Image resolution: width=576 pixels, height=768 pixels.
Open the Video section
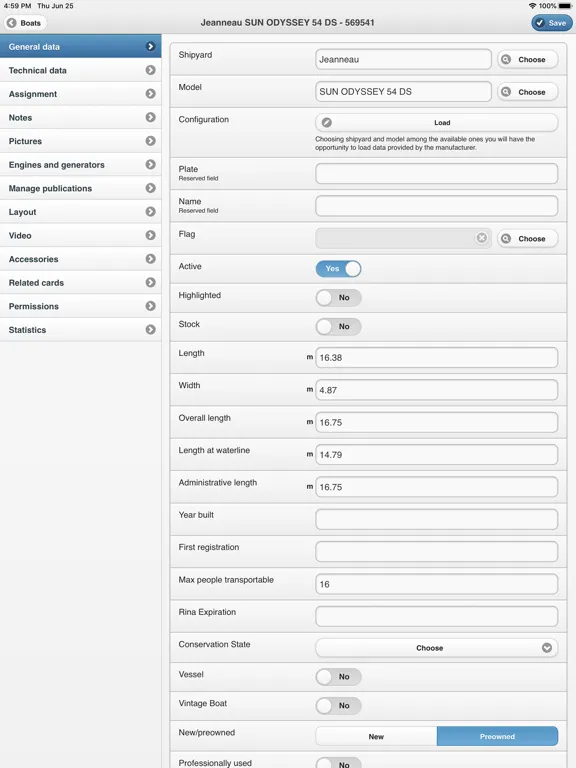pos(80,235)
